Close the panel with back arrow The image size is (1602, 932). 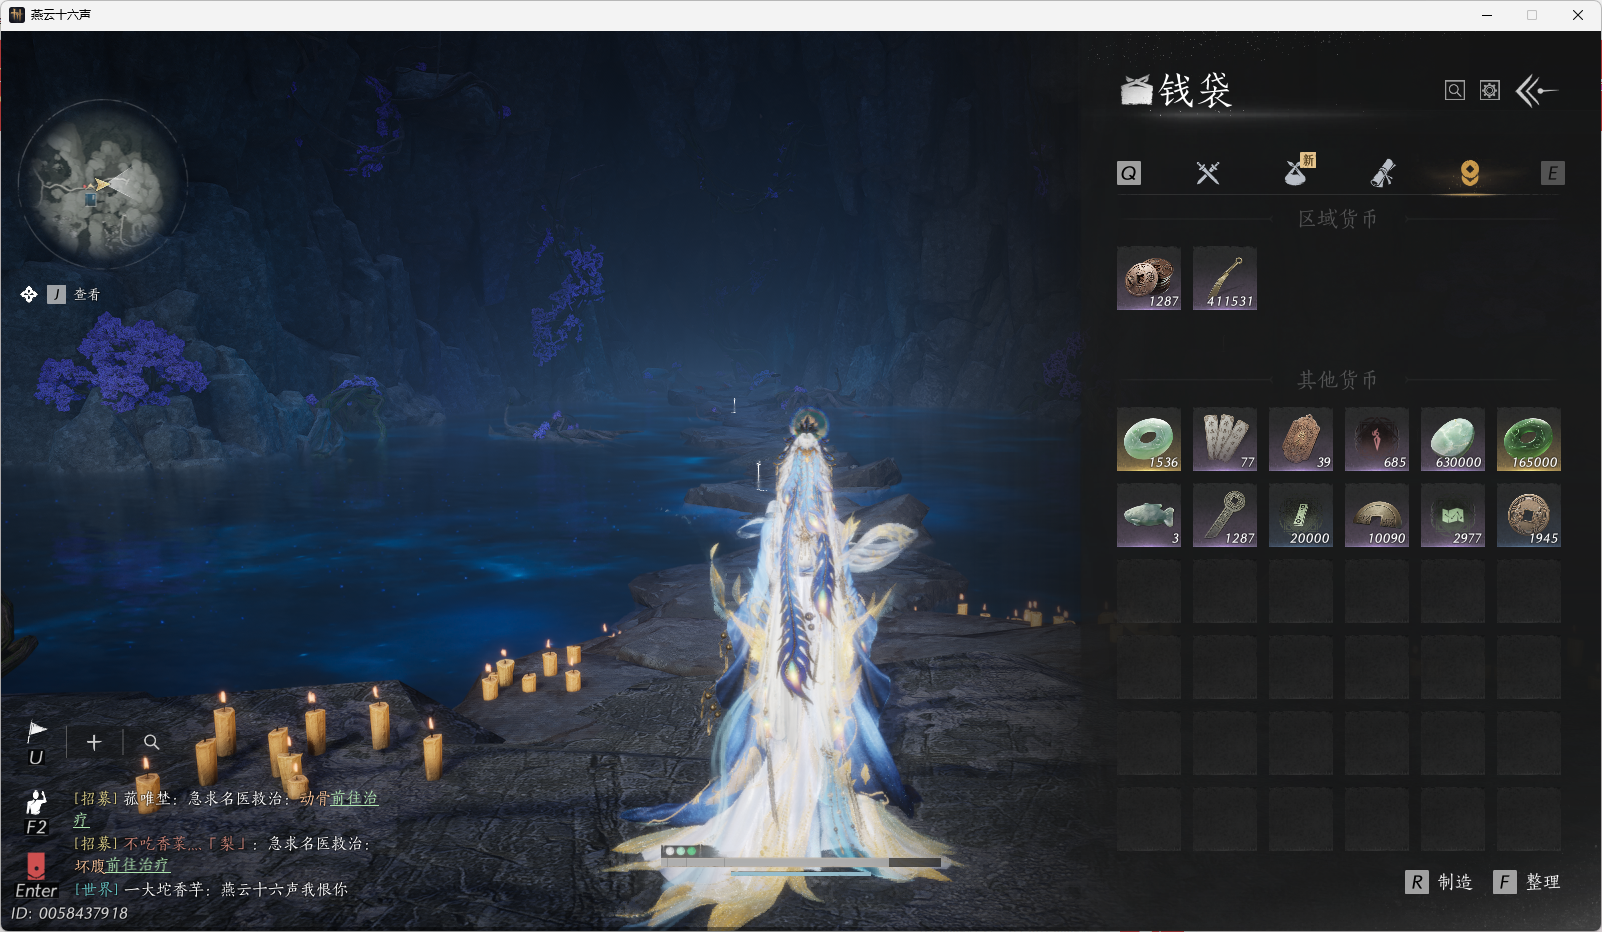pos(1537,91)
